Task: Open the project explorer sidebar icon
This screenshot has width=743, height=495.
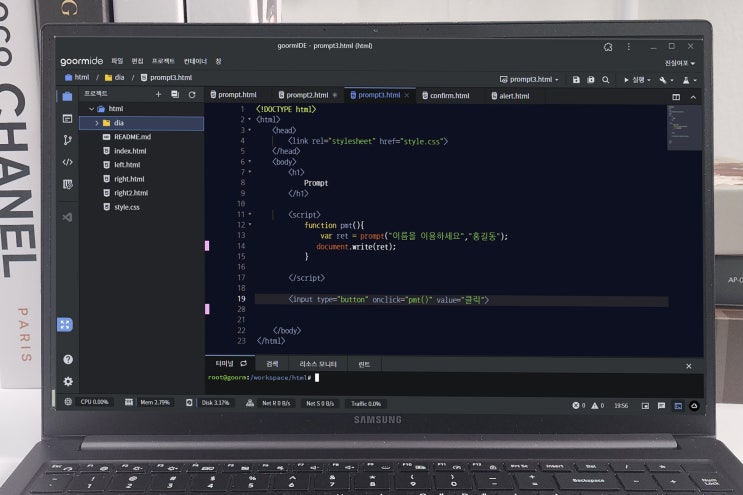Action: click(x=67, y=96)
